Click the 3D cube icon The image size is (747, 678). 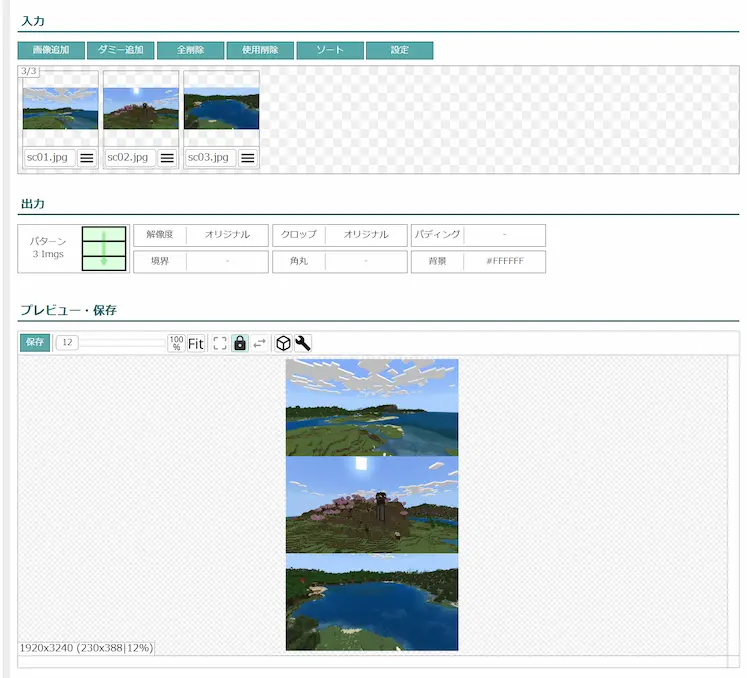coord(283,343)
